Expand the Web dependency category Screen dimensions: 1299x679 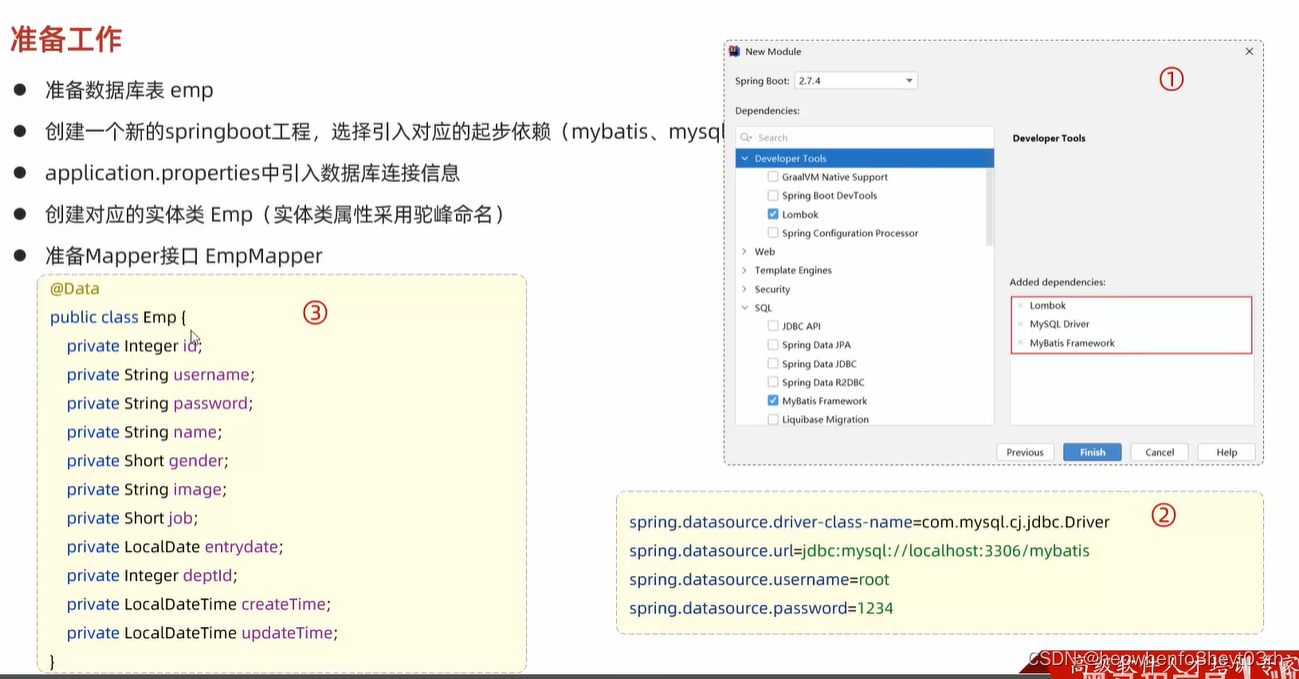point(746,251)
